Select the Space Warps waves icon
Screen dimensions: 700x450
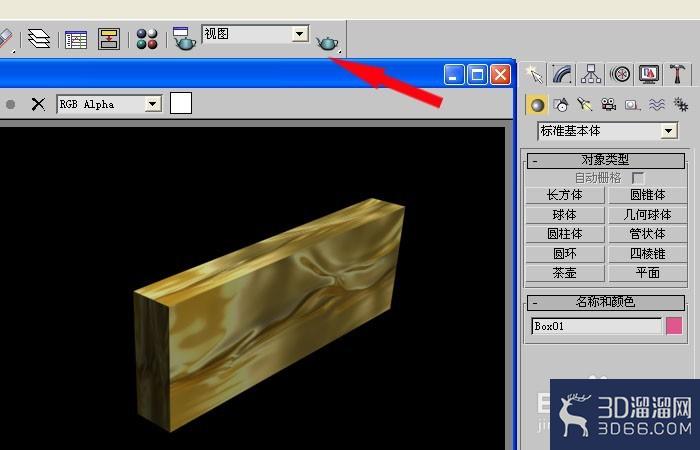tap(657, 105)
